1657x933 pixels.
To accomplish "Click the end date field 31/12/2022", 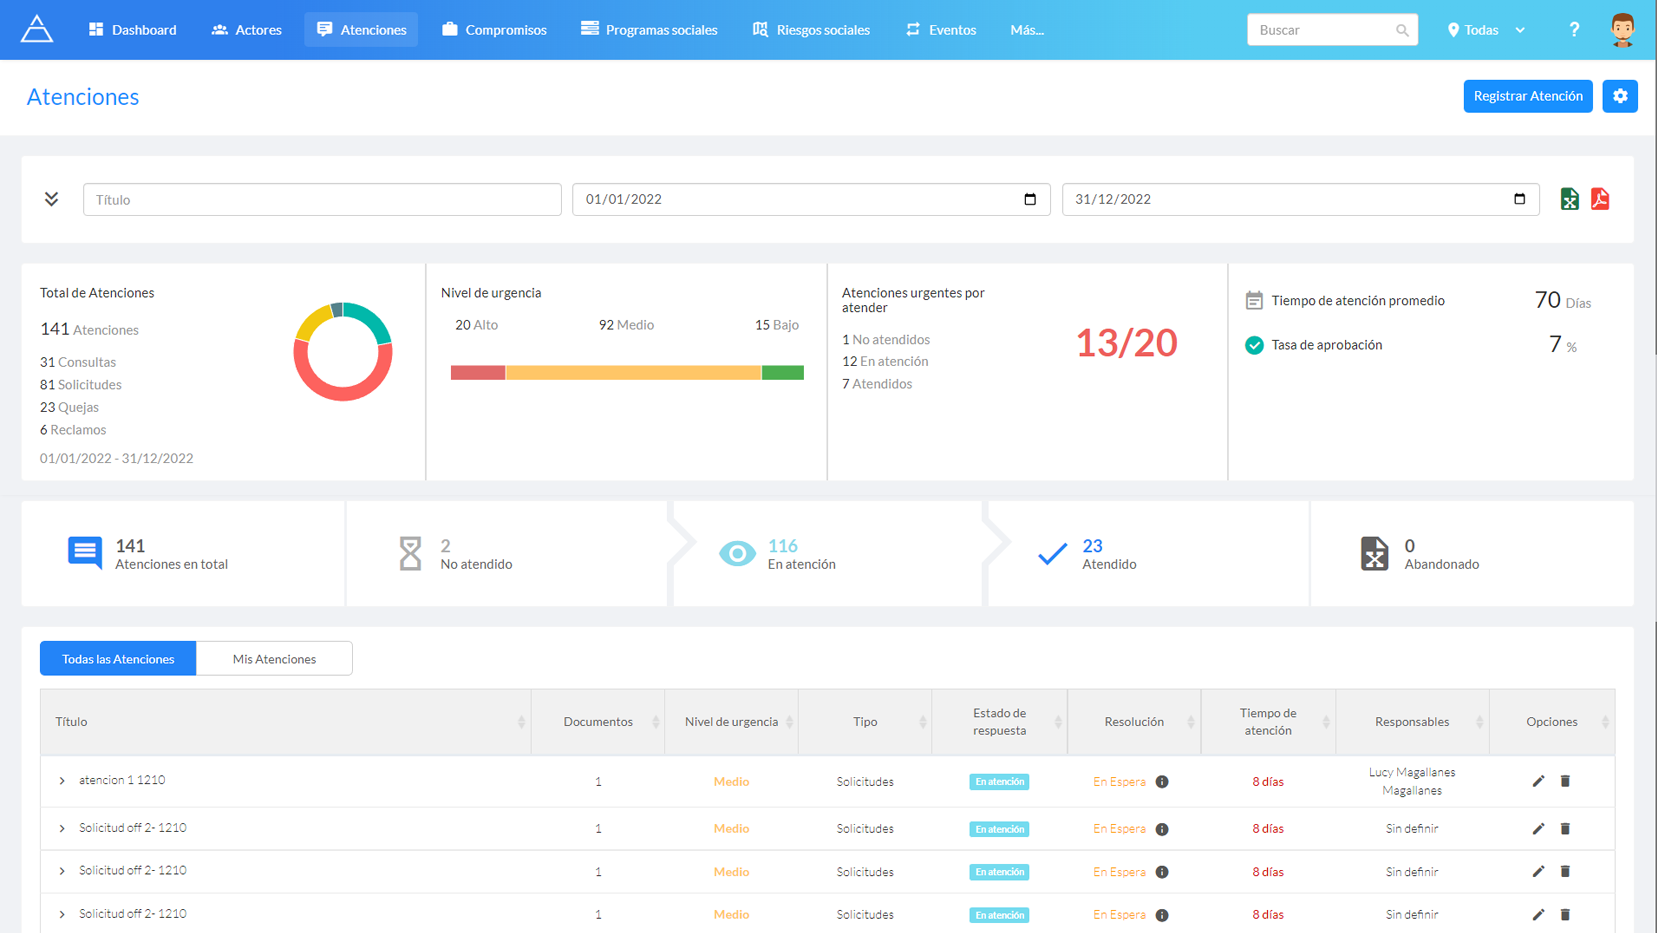I will tap(1300, 199).
